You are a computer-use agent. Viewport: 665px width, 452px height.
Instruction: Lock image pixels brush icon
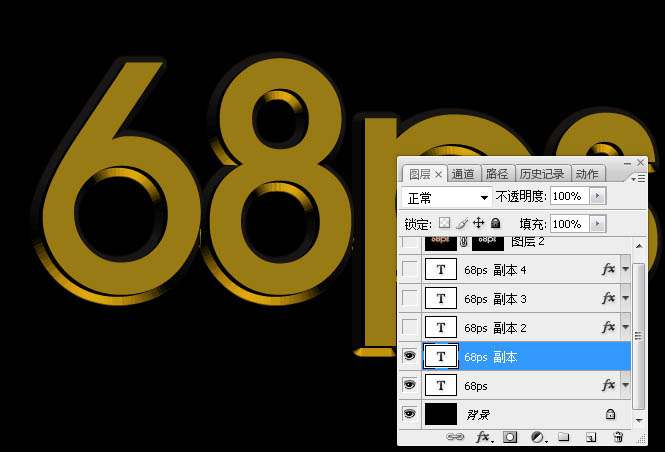click(462, 223)
